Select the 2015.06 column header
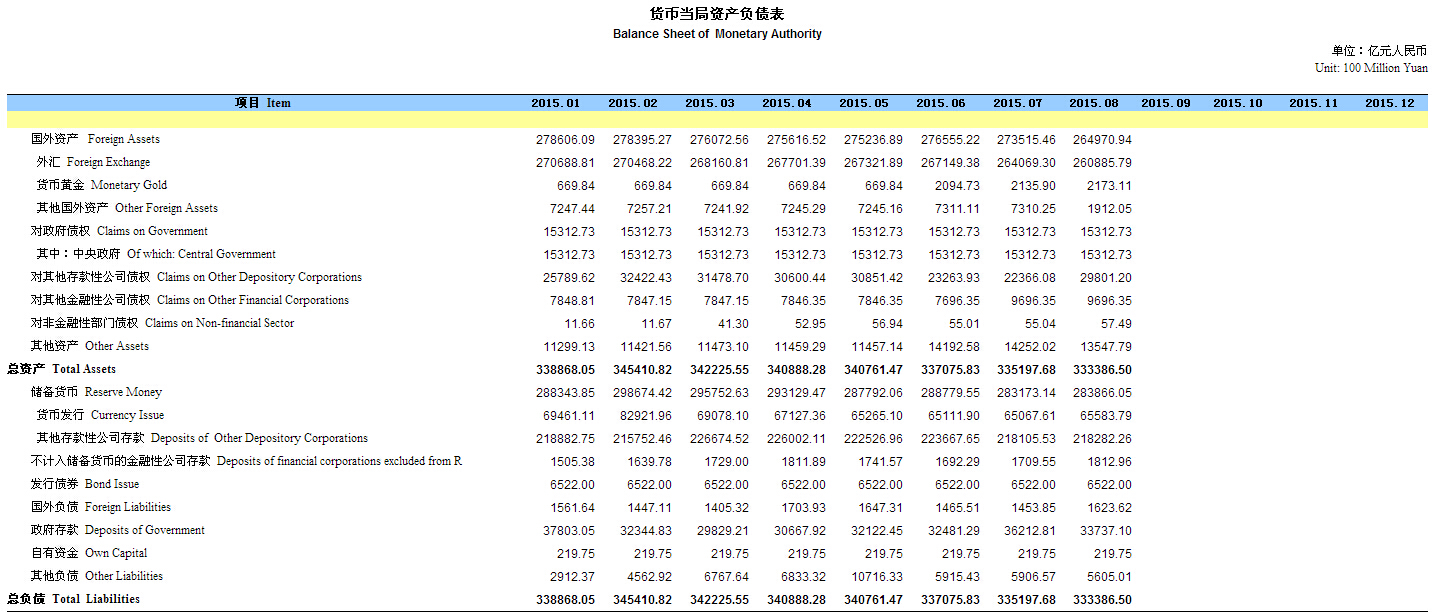This screenshot has width=1440, height=612. click(x=941, y=103)
